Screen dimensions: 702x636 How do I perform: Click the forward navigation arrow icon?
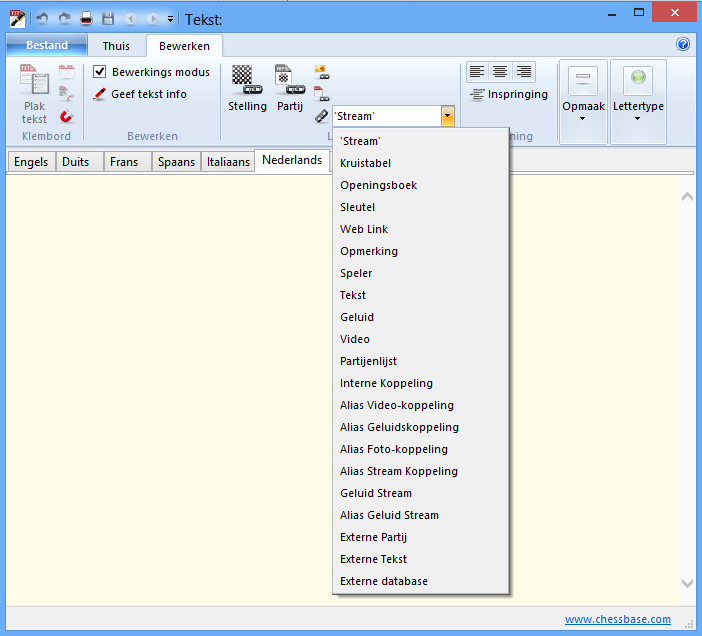coord(153,18)
